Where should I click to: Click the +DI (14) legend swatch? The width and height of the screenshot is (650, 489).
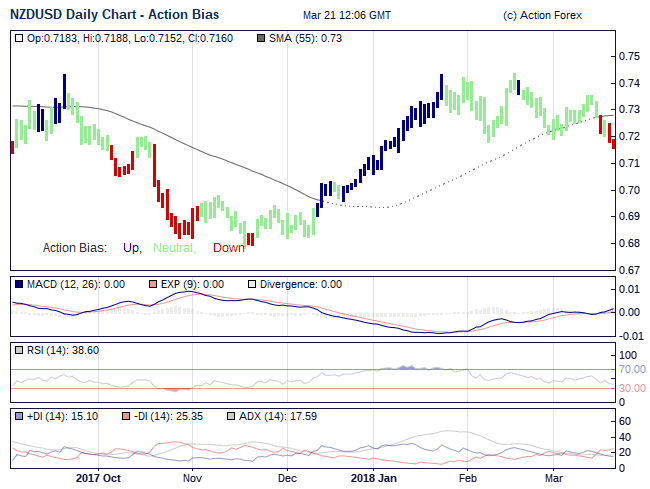tap(19, 416)
